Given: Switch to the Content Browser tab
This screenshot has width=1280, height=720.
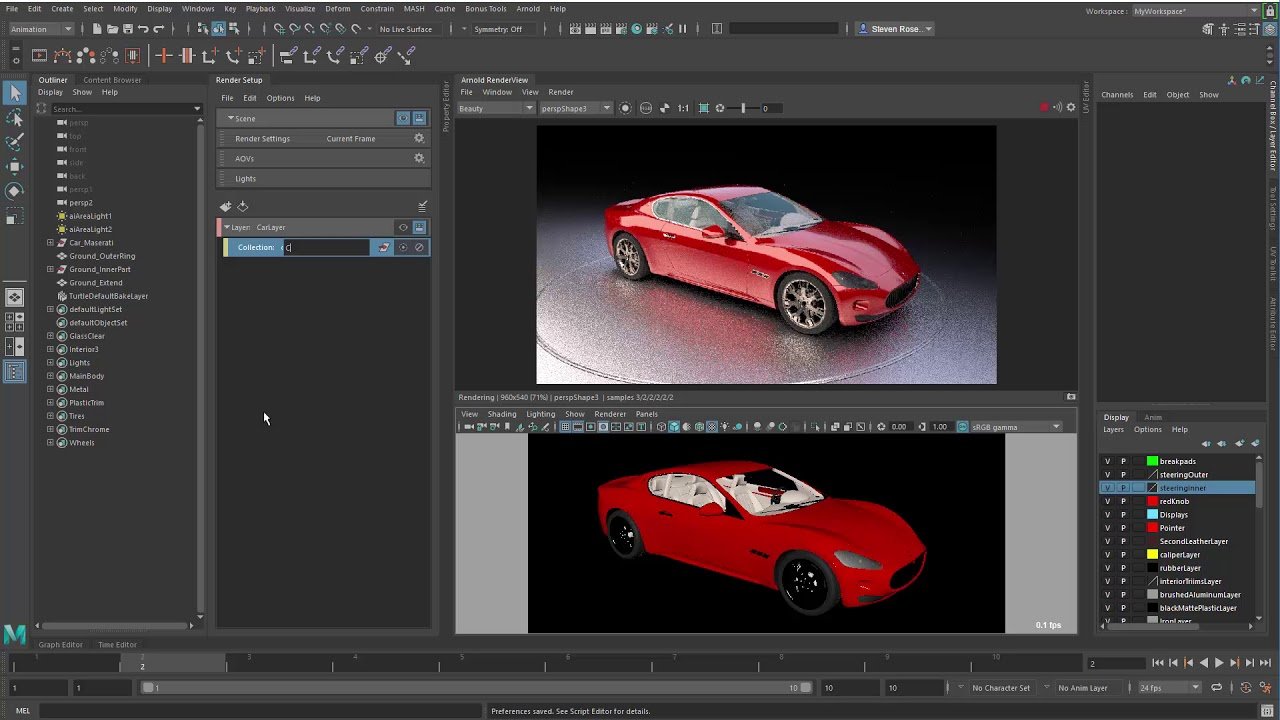Looking at the screenshot, I should pyautogui.click(x=112, y=80).
